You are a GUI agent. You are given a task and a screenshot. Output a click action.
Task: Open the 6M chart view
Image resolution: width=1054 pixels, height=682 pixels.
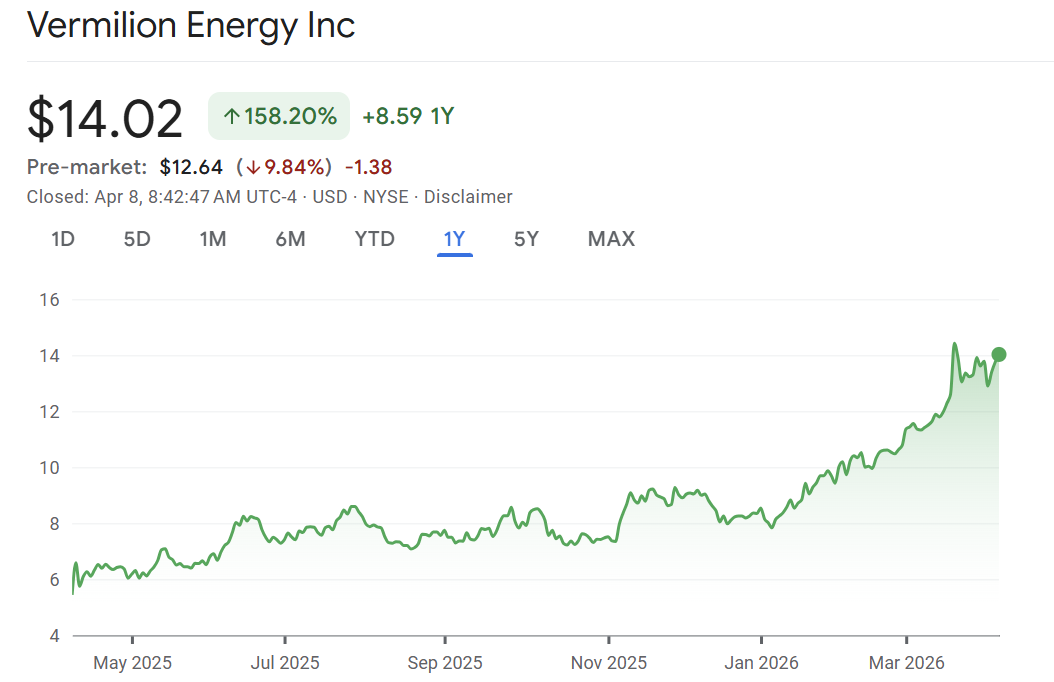pos(290,239)
